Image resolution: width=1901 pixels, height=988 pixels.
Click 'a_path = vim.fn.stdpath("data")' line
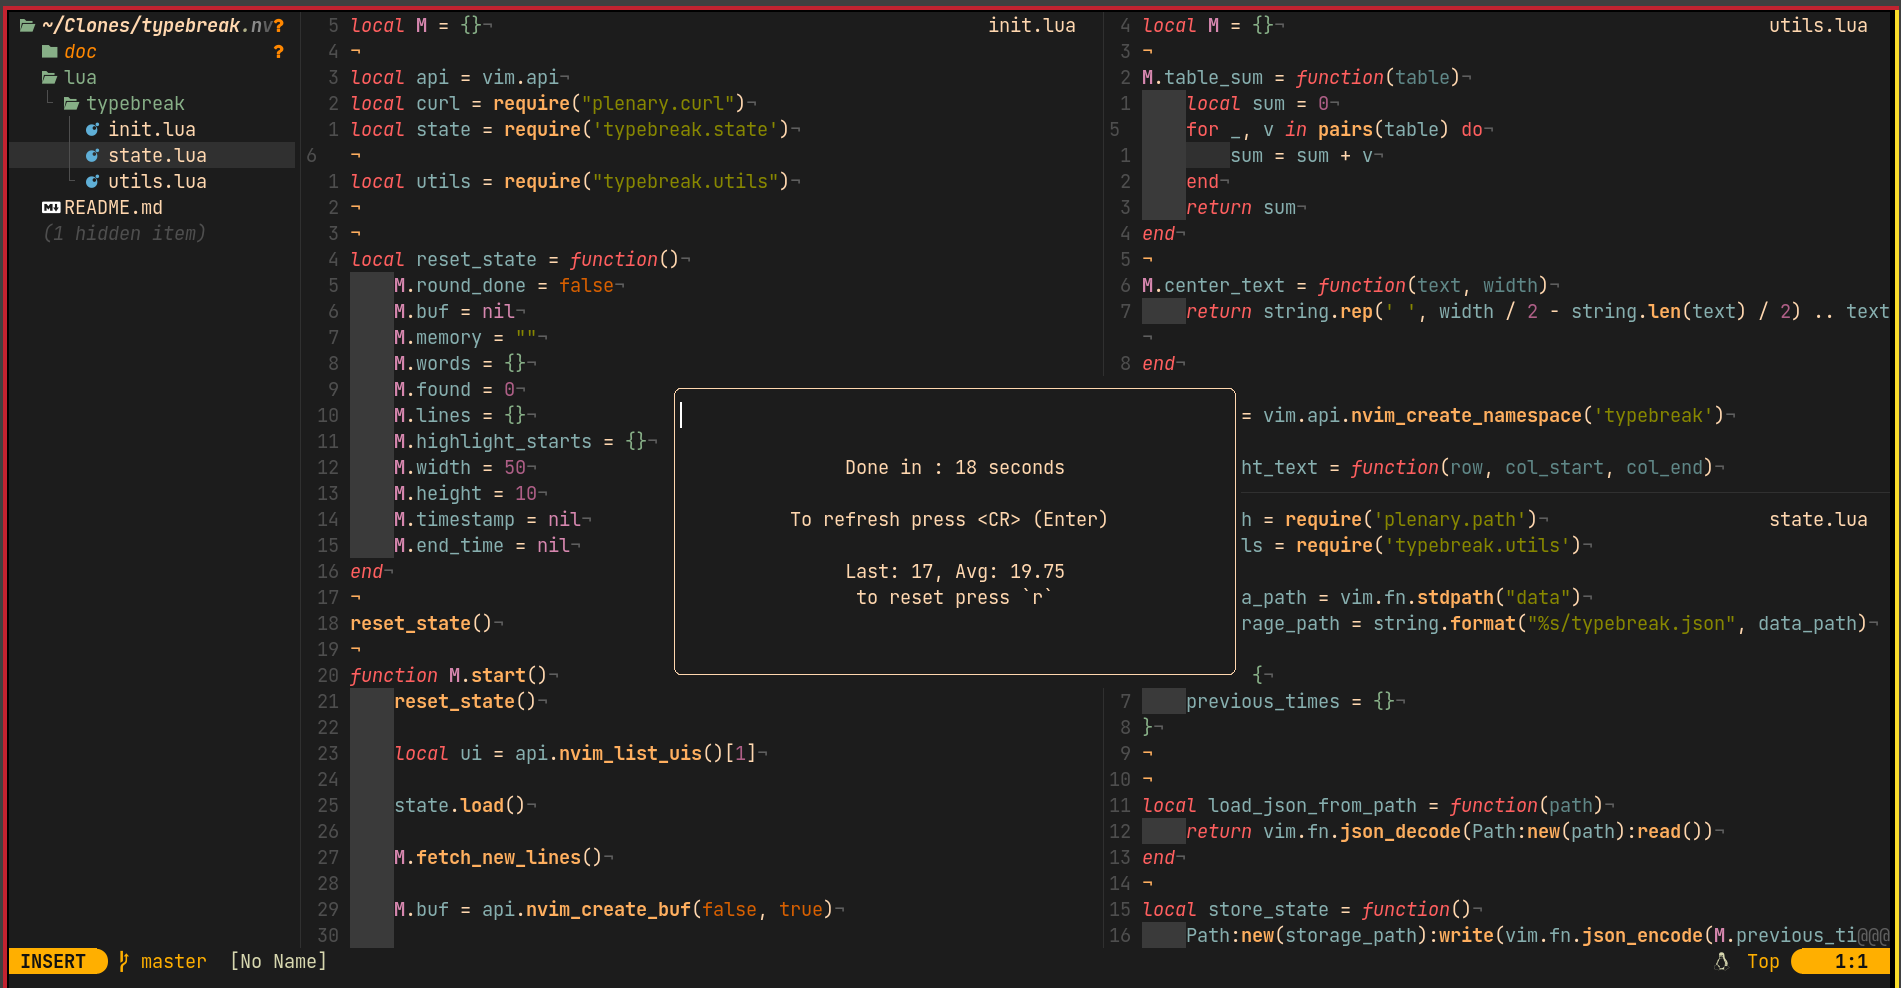point(1410,597)
